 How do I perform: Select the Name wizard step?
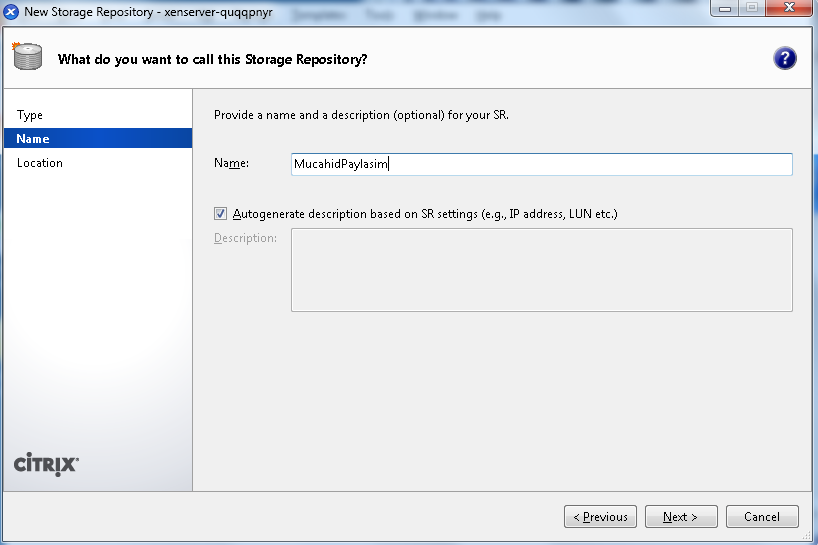click(x=98, y=138)
